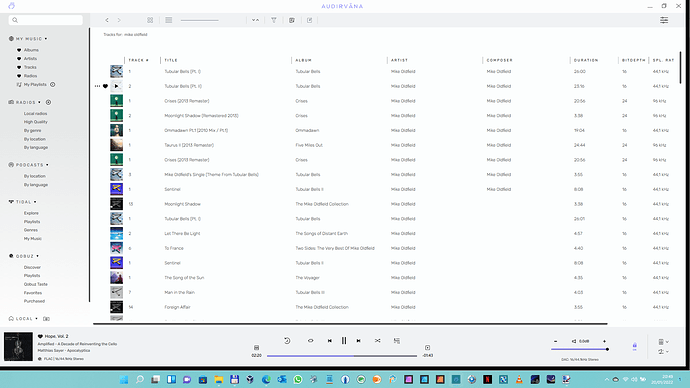Toggle repeat mode in the player

point(310,341)
